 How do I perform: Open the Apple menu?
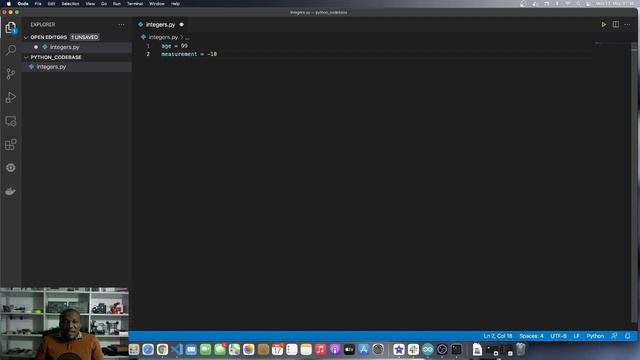tap(9, 4)
